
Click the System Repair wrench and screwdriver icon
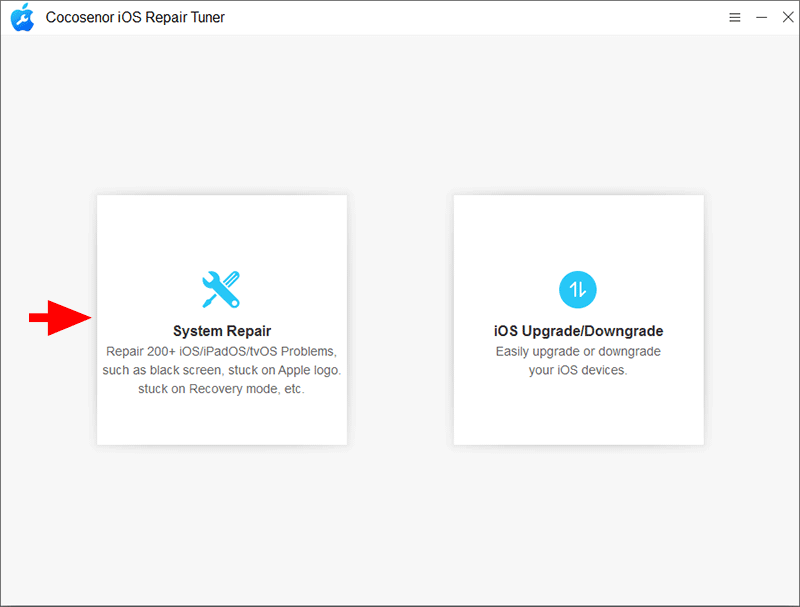(x=221, y=289)
